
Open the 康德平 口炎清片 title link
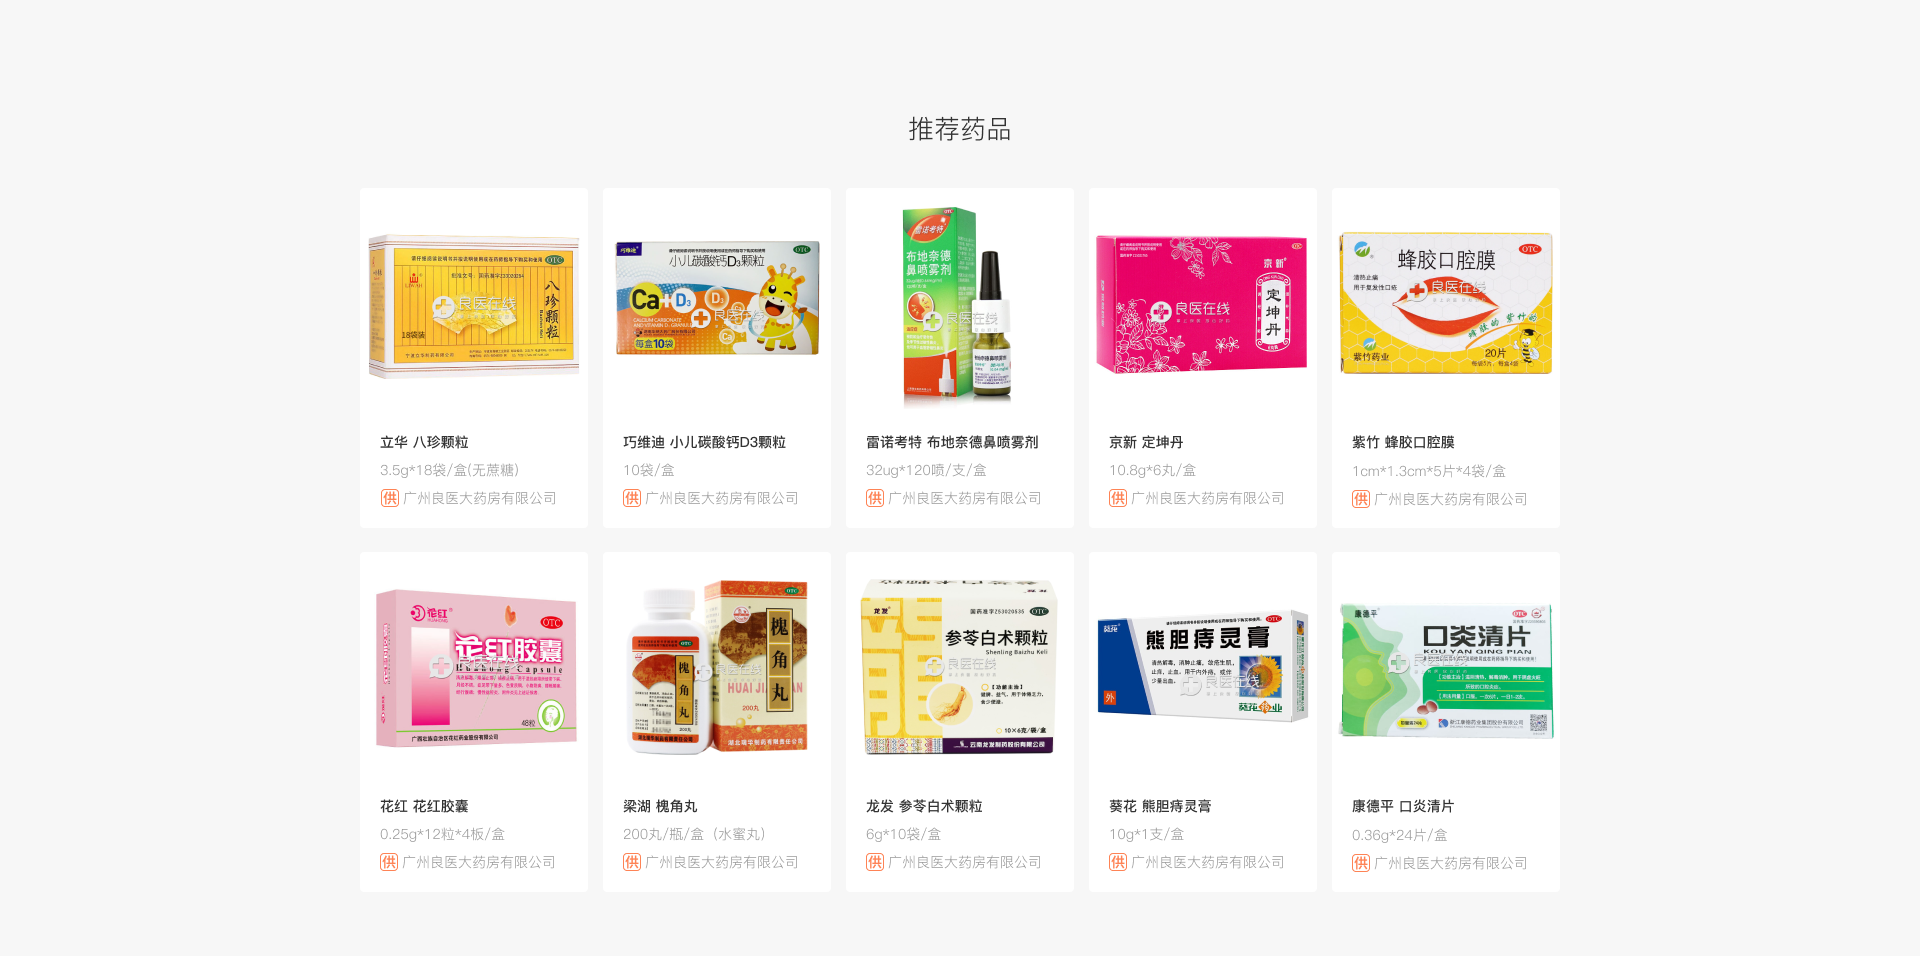1403,806
